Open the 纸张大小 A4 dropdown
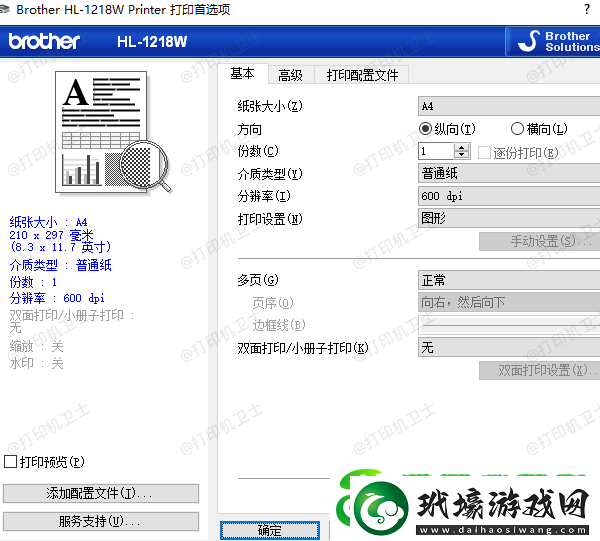 click(509, 106)
